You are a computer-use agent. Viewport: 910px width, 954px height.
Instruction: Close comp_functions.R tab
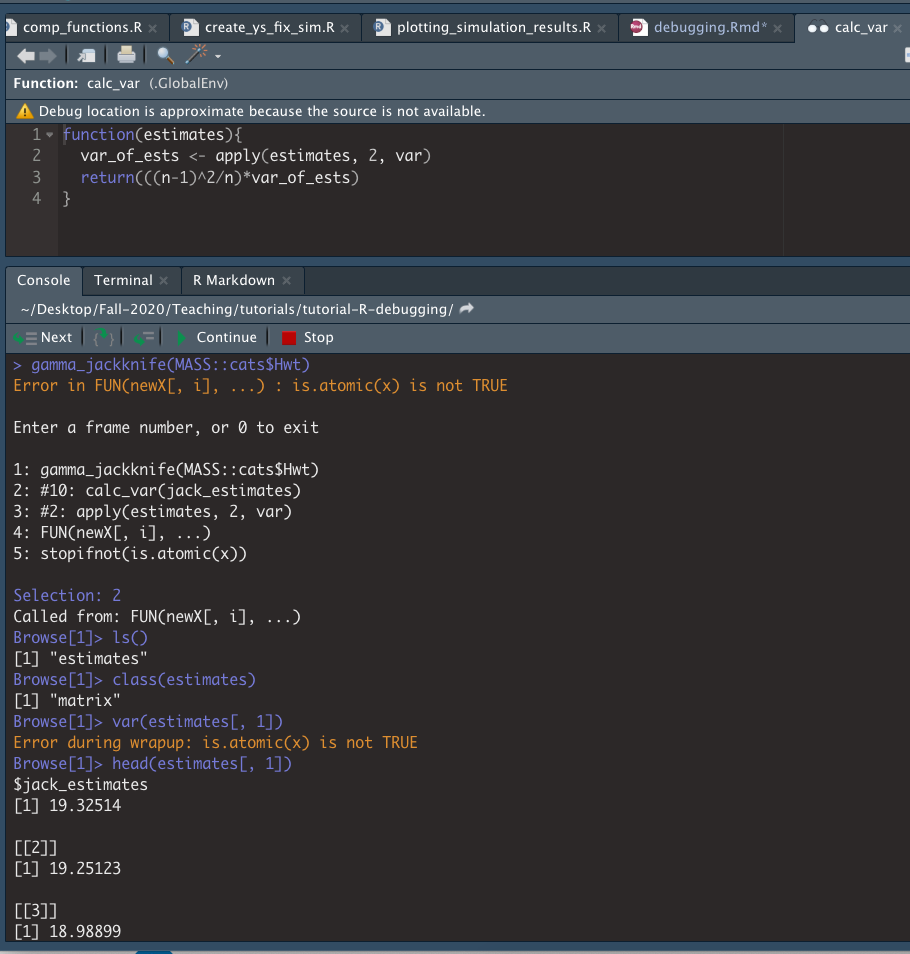153,29
